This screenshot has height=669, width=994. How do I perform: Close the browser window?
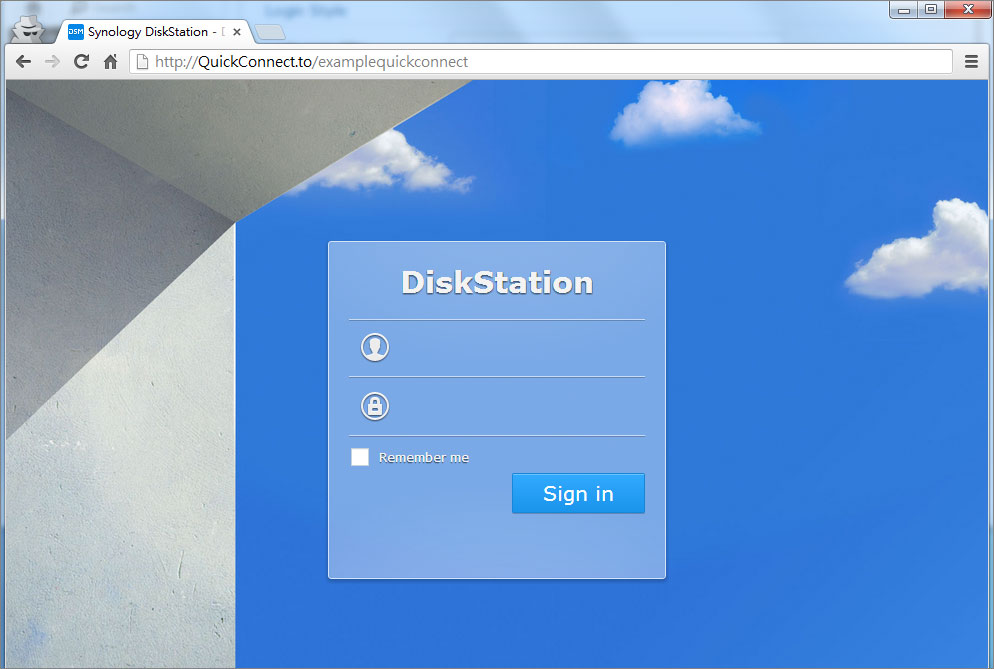[x=968, y=10]
